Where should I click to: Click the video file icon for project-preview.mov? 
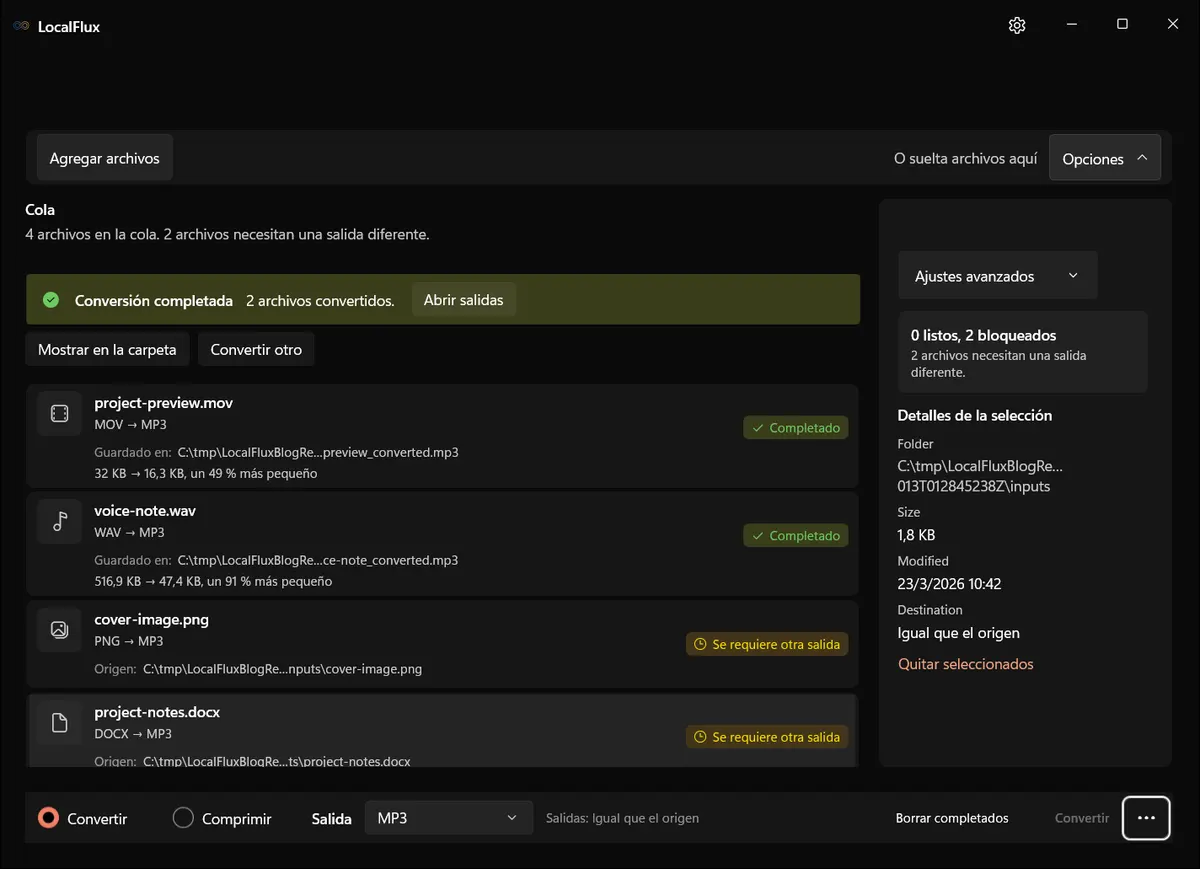[x=59, y=413]
